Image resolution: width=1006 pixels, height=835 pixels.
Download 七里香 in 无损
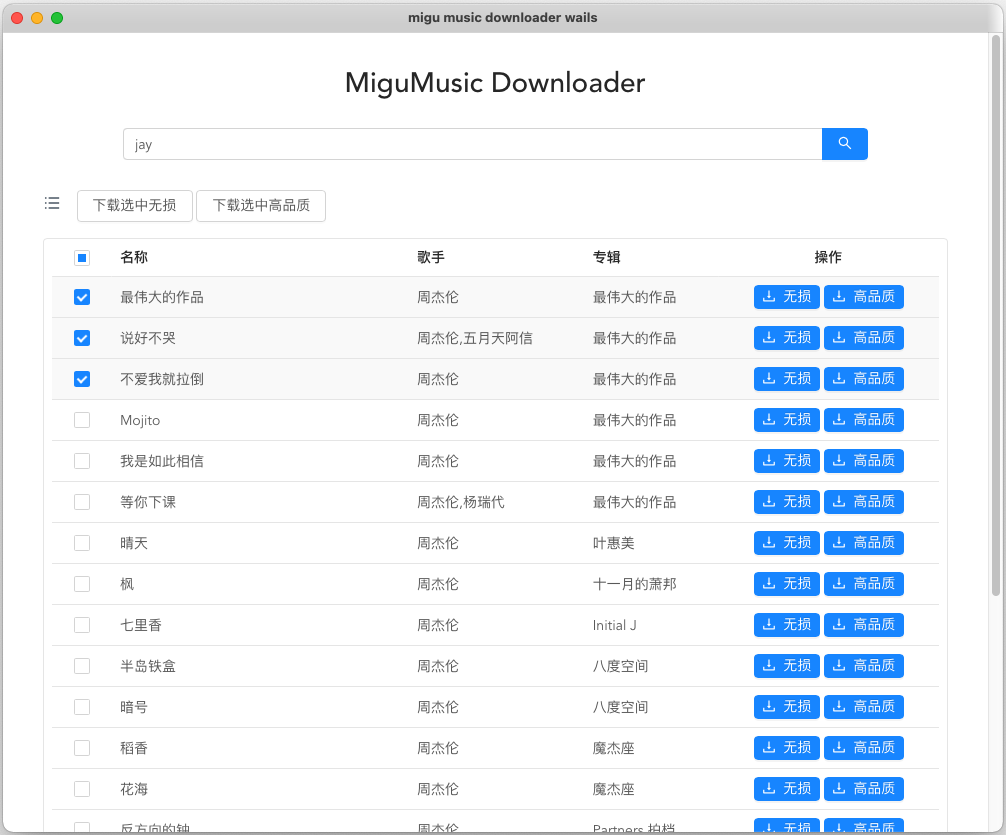point(787,624)
